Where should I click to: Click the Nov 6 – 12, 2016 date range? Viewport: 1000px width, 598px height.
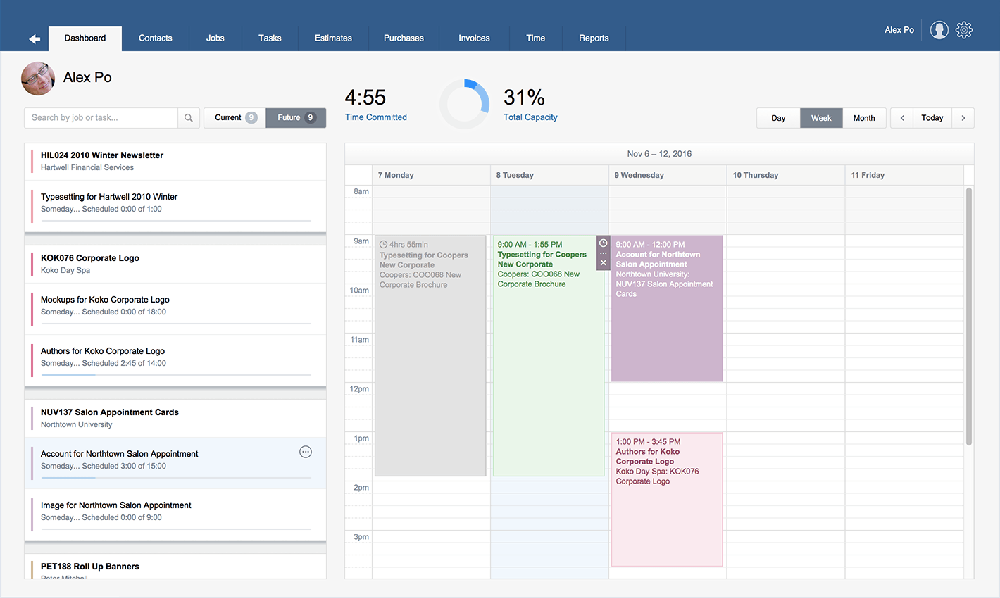coord(659,154)
